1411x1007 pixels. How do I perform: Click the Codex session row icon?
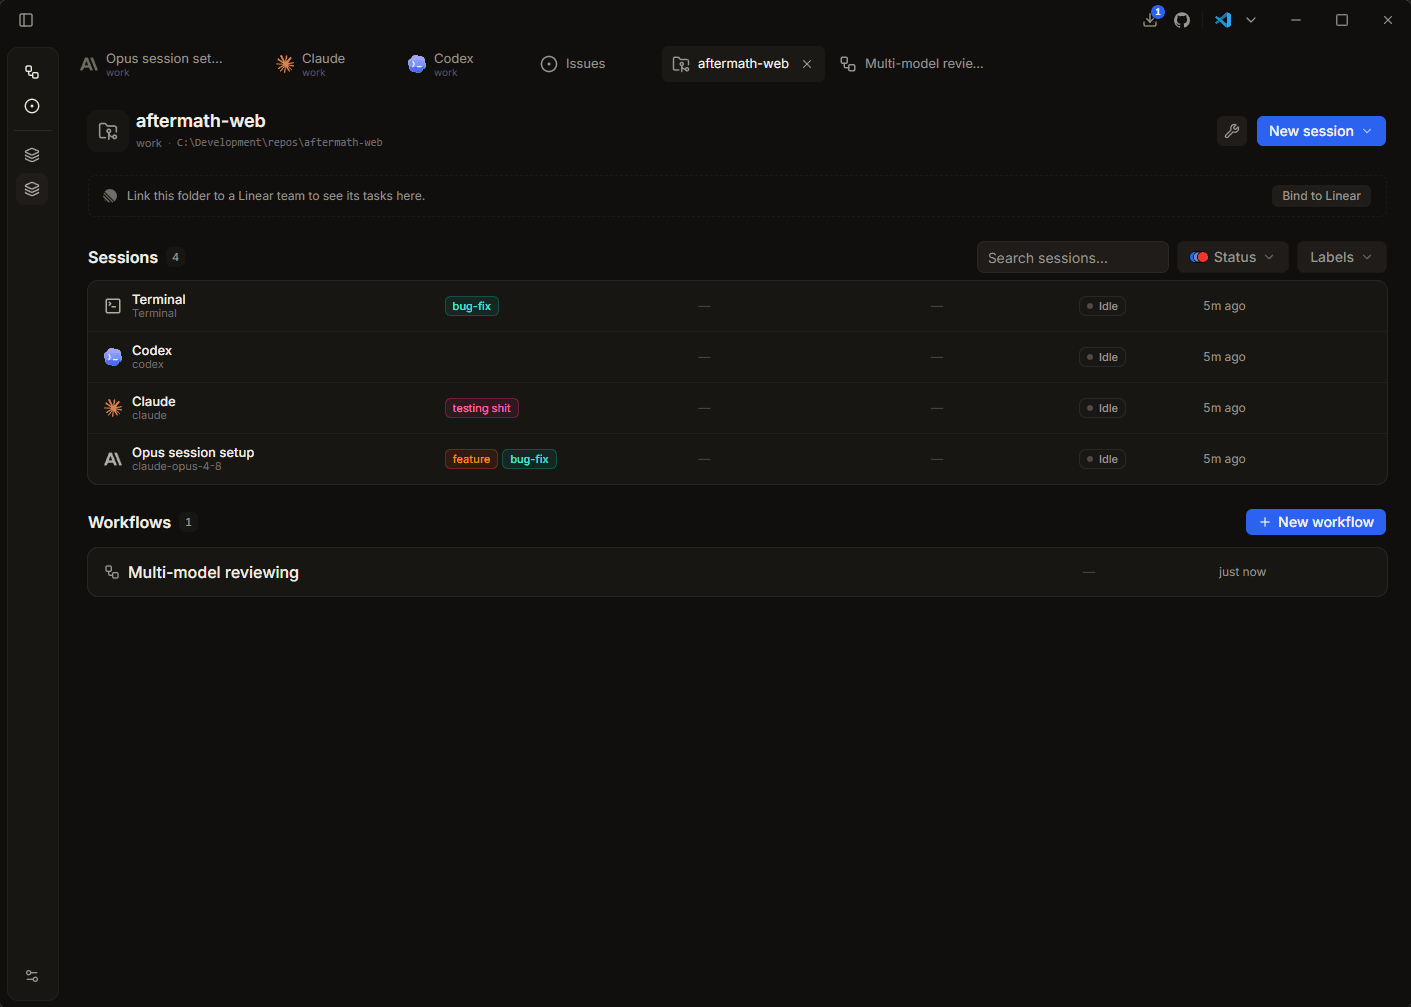pyautogui.click(x=113, y=357)
